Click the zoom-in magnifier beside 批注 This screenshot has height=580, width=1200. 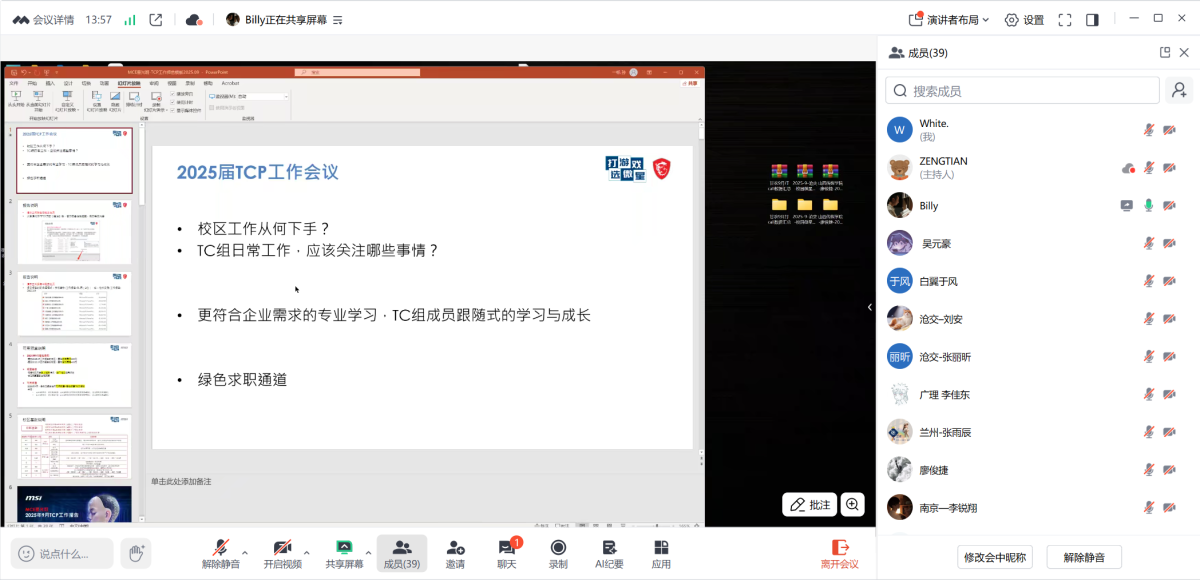coord(853,505)
